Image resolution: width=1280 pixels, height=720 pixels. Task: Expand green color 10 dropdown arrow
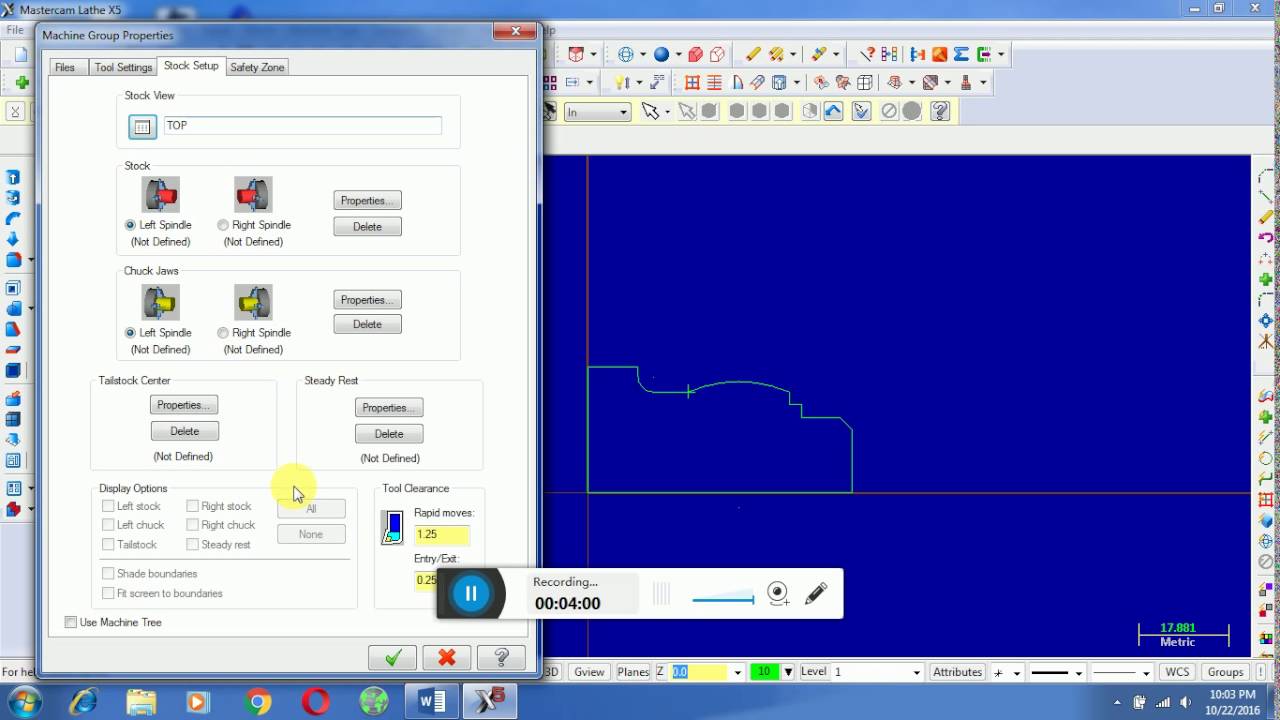(x=788, y=672)
